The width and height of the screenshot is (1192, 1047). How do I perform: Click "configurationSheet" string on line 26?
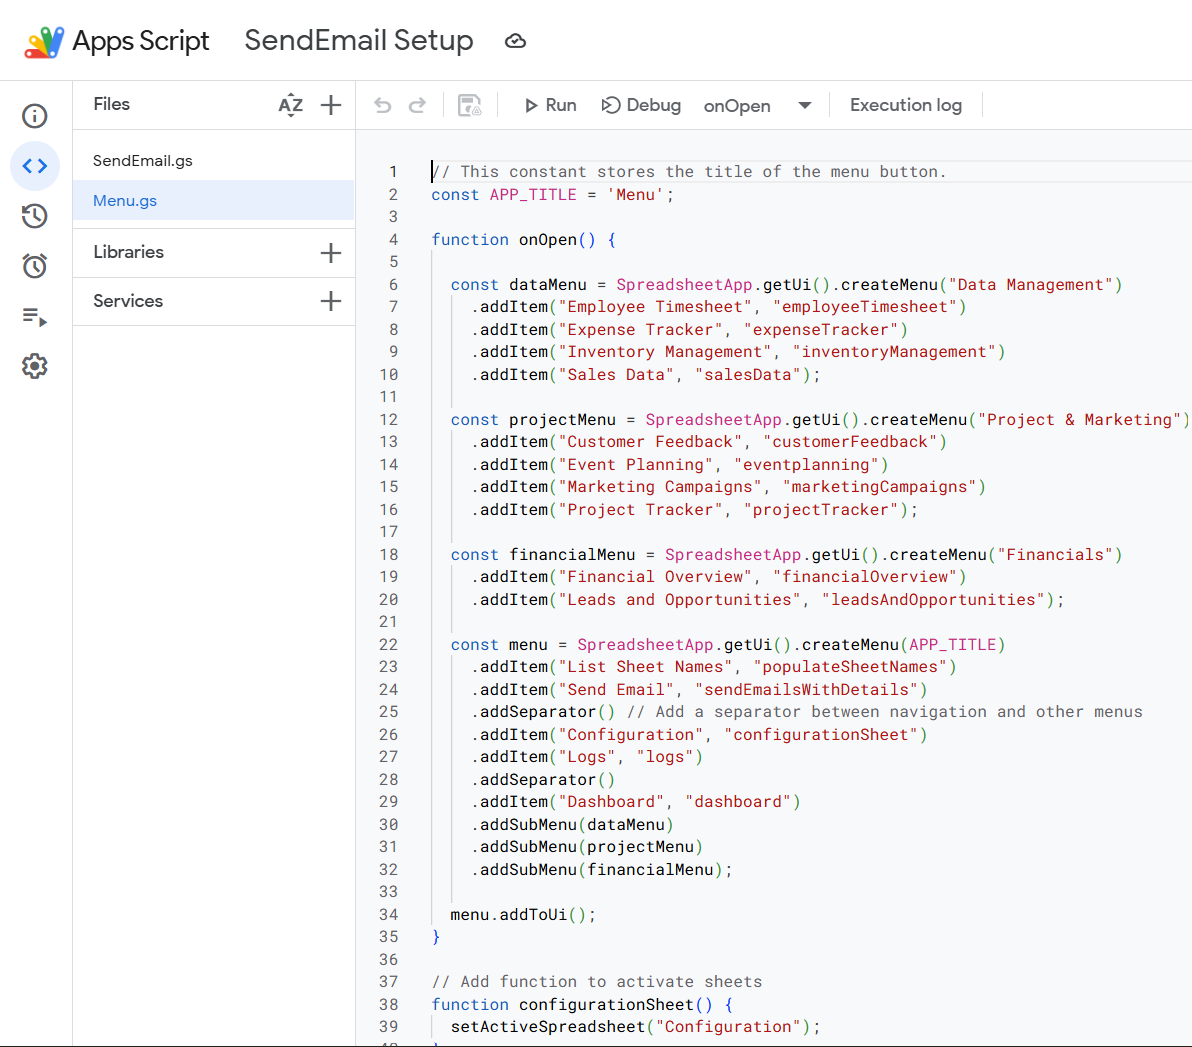point(821,734)
